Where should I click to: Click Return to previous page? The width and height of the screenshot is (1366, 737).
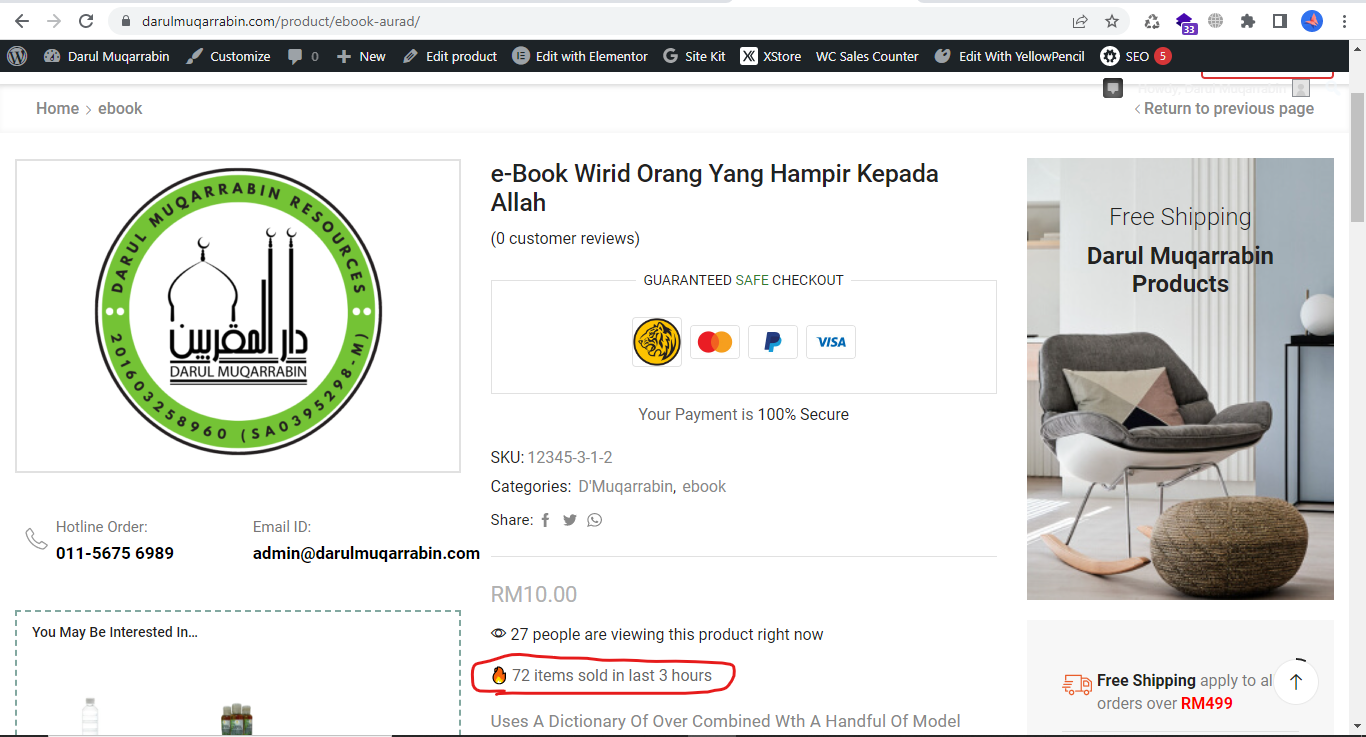pos(1224,108)
